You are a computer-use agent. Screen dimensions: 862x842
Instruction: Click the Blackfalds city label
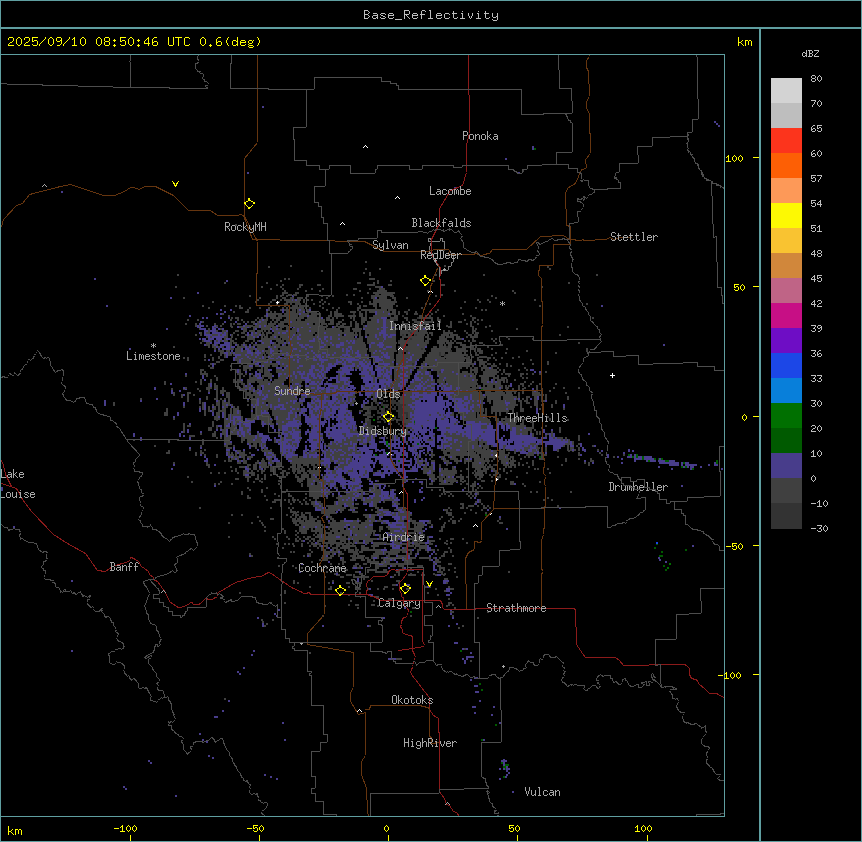441,223
